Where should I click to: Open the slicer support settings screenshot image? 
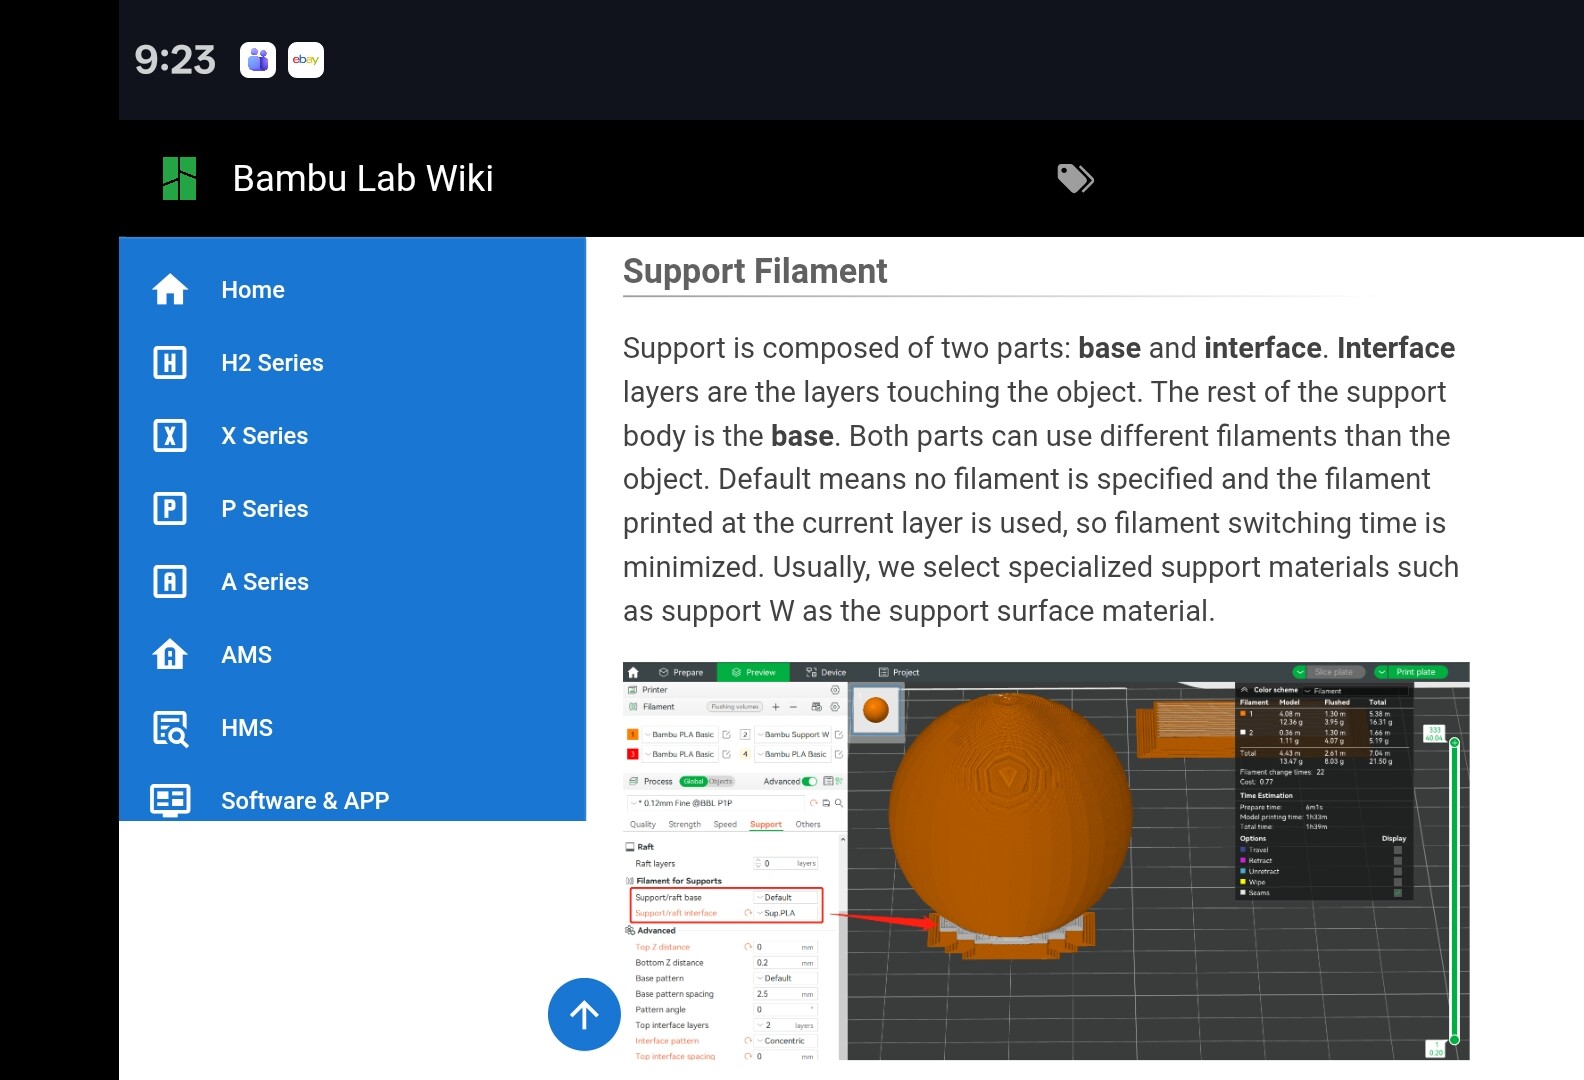1046,861
